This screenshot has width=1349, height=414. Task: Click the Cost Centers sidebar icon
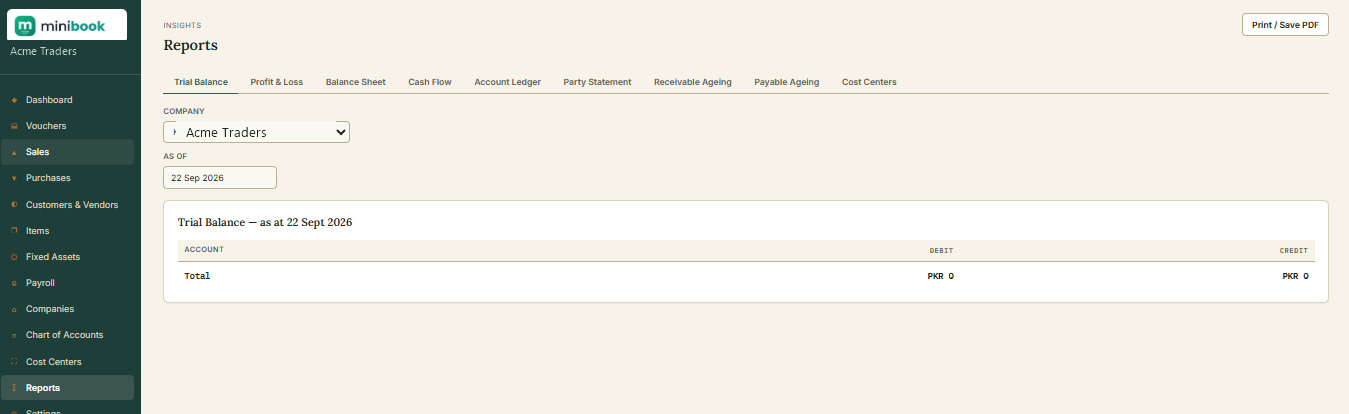coord(14,362)
